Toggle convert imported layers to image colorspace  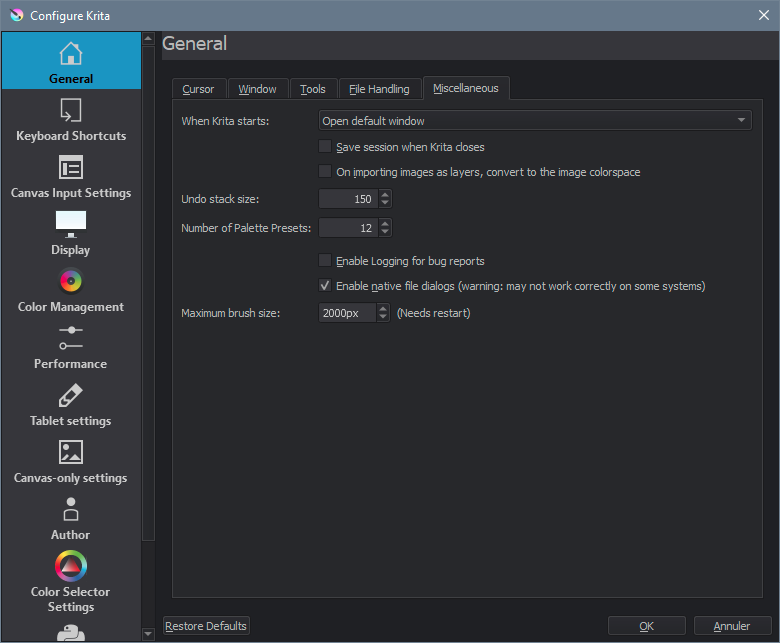click(x=325, y=172)
